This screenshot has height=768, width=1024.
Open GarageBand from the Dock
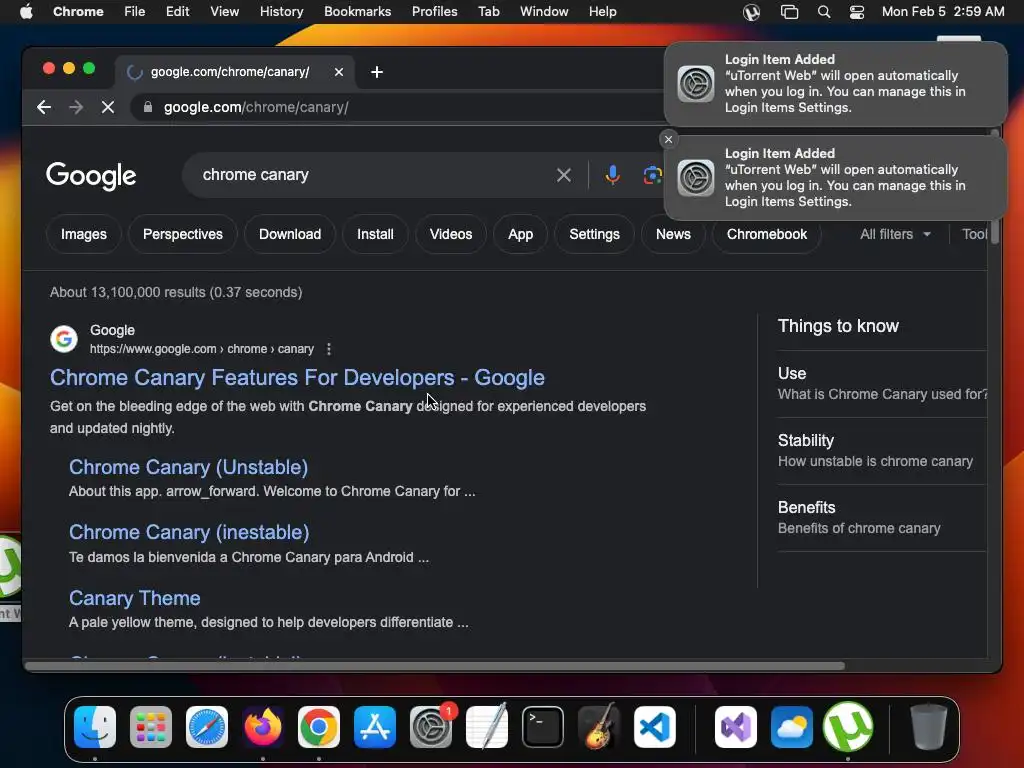point(599,726)
